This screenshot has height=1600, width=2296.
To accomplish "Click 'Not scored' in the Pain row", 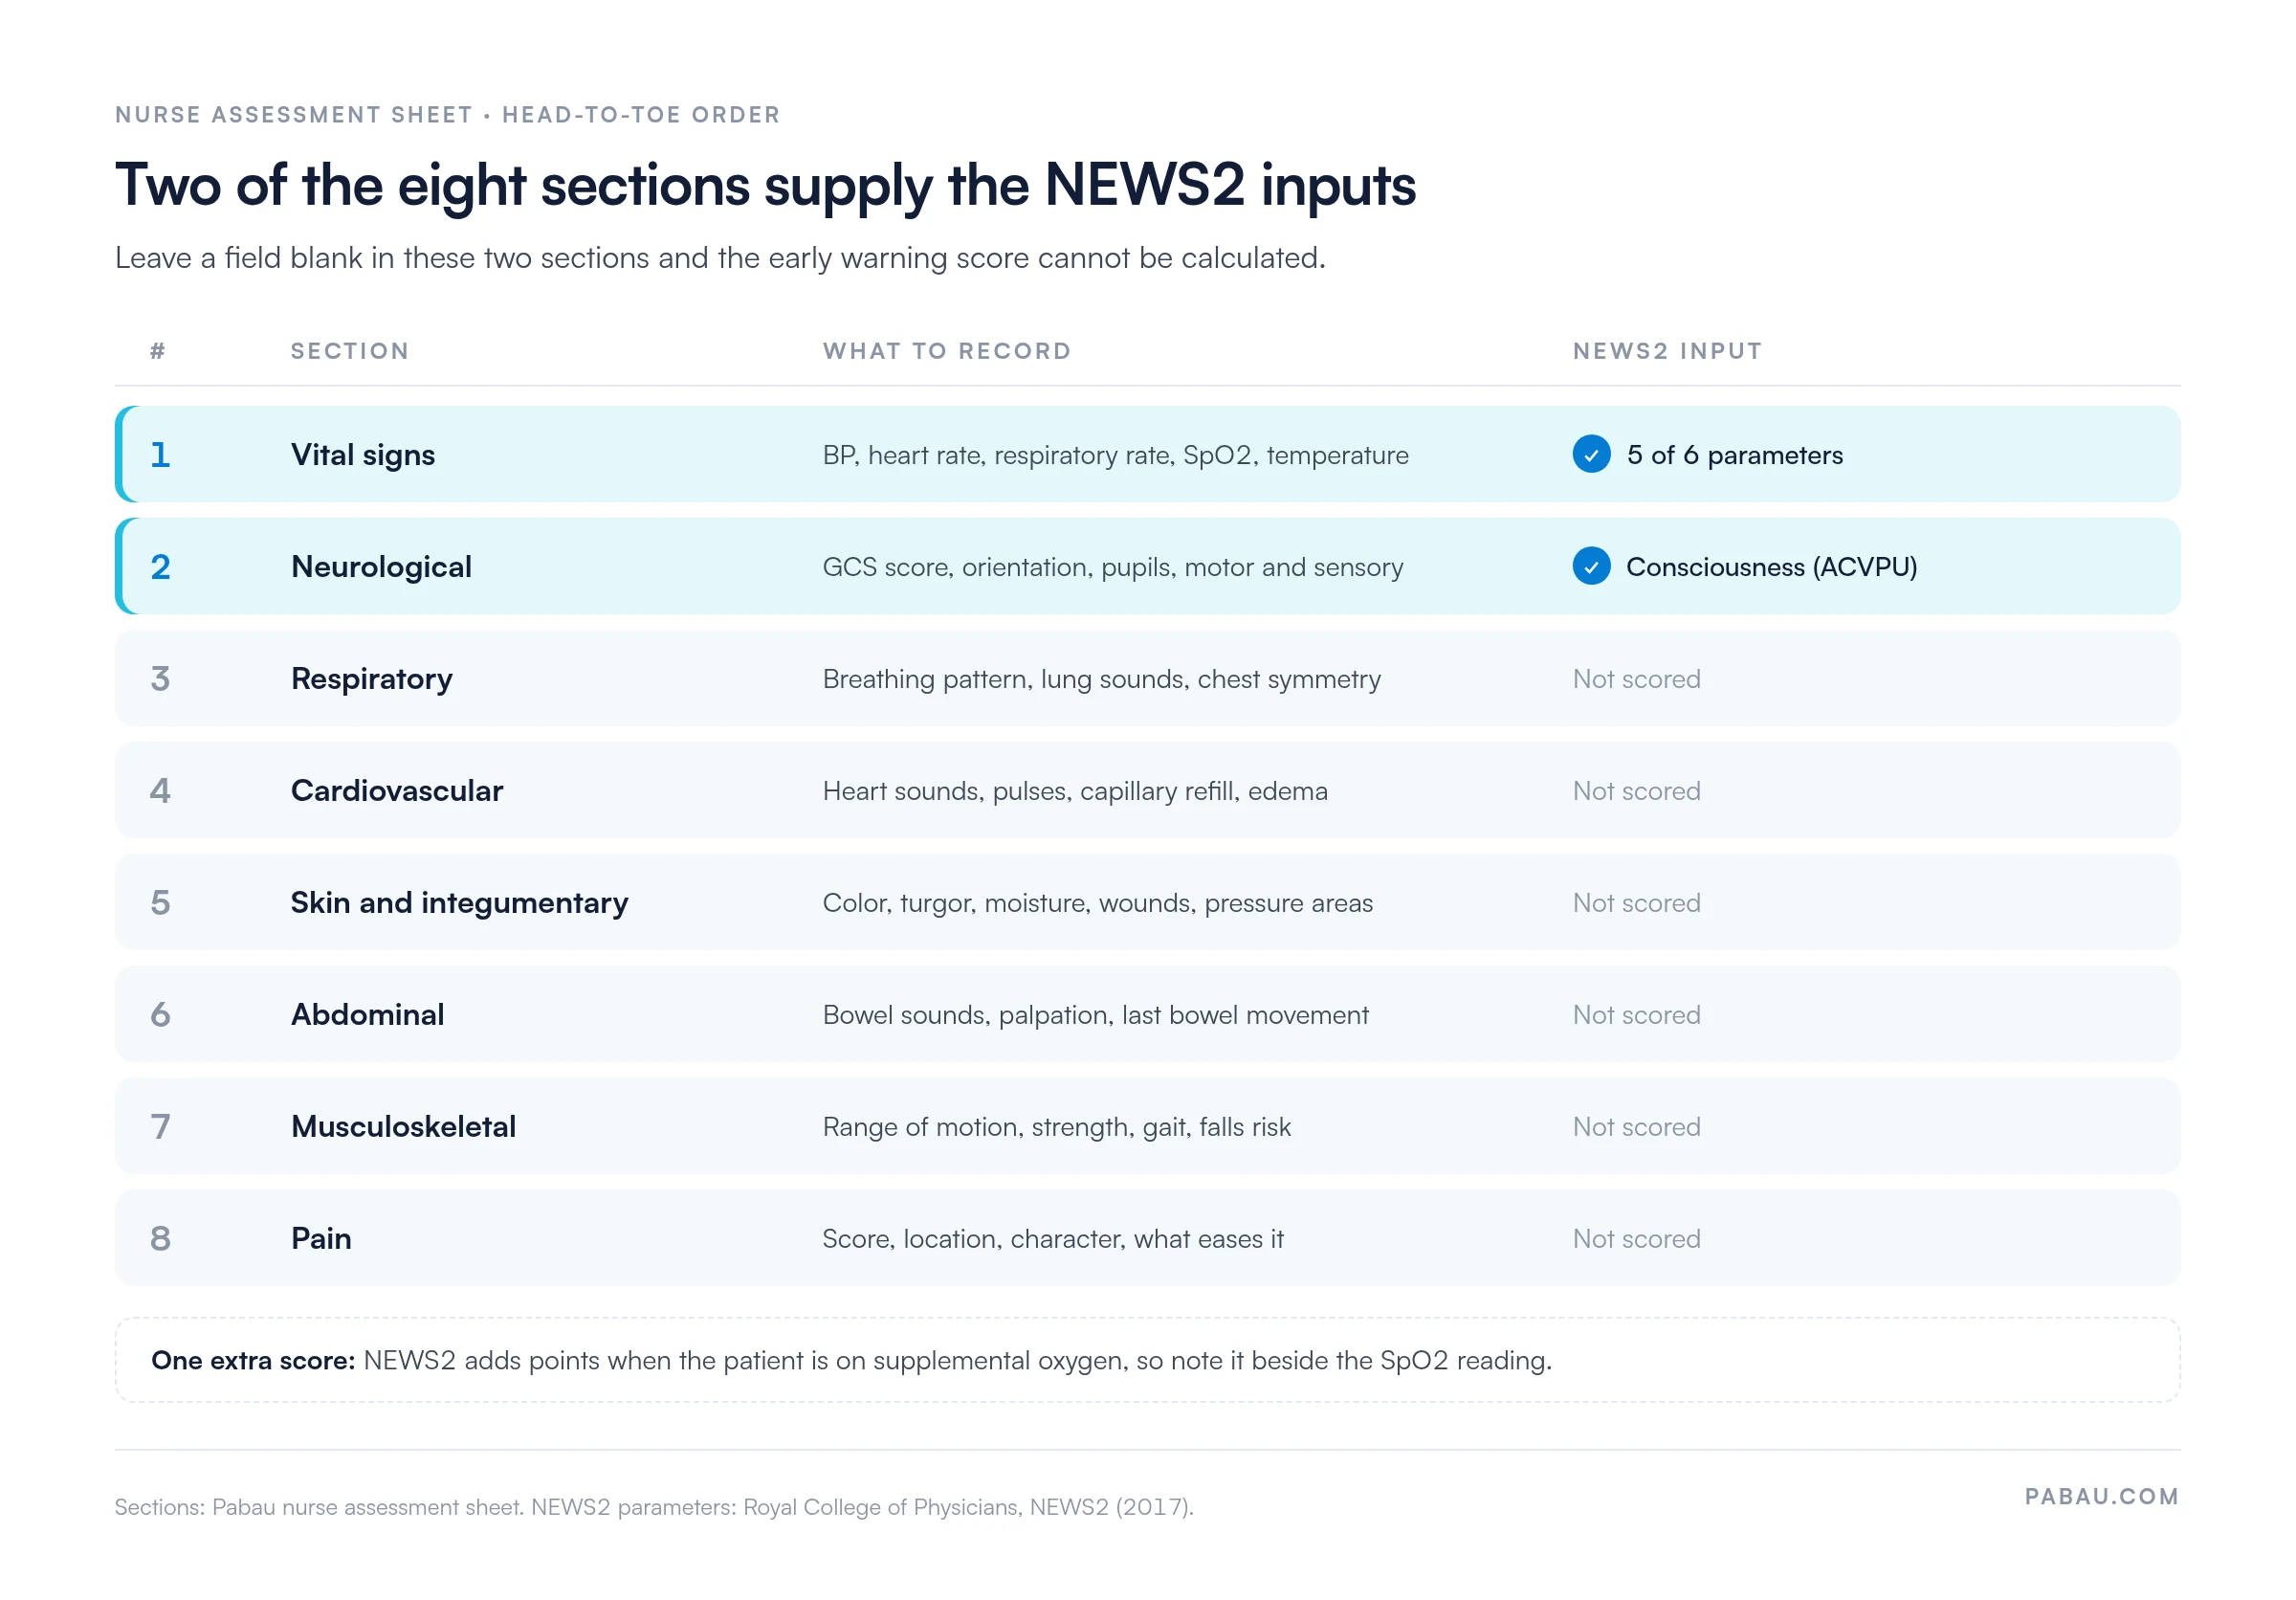I will (x=1637, y=1239).
